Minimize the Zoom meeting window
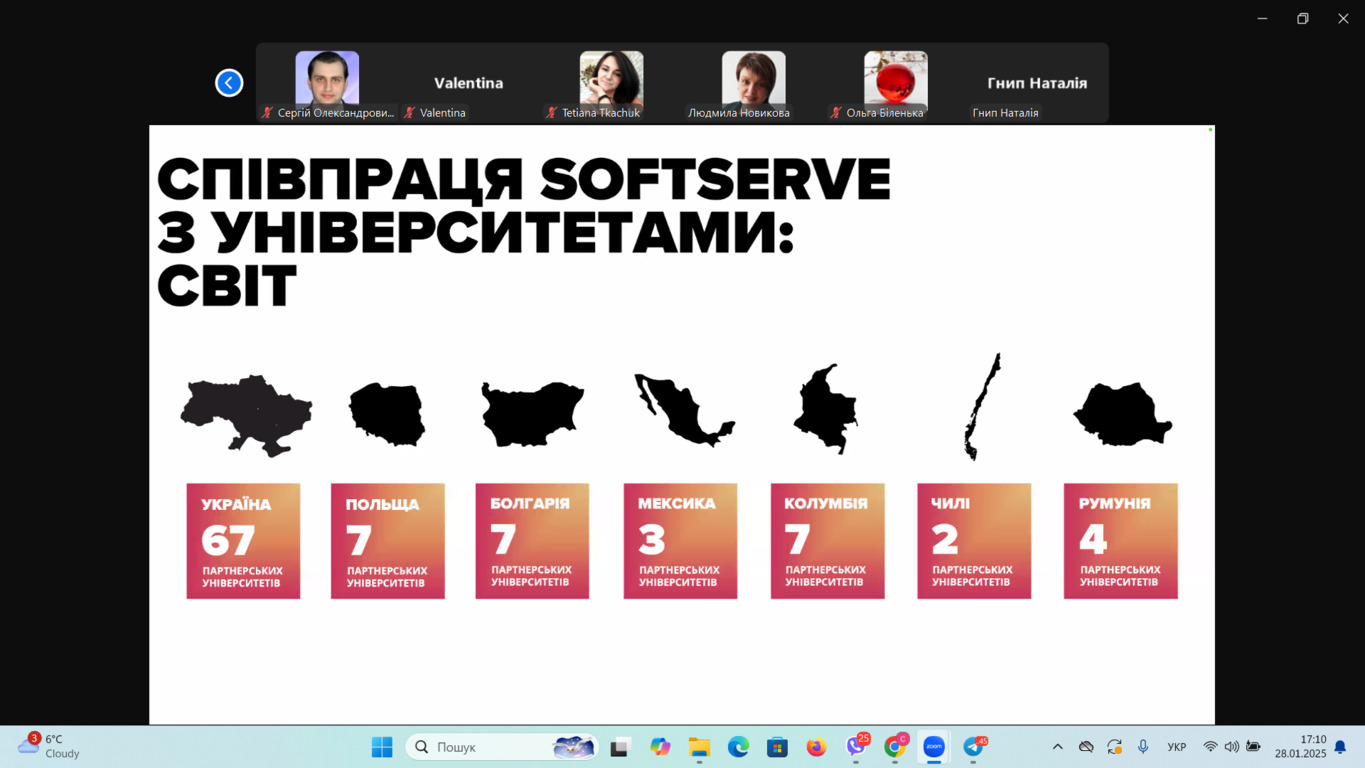The height and width of the screenshot is (768, 1365). (1262, 18)
